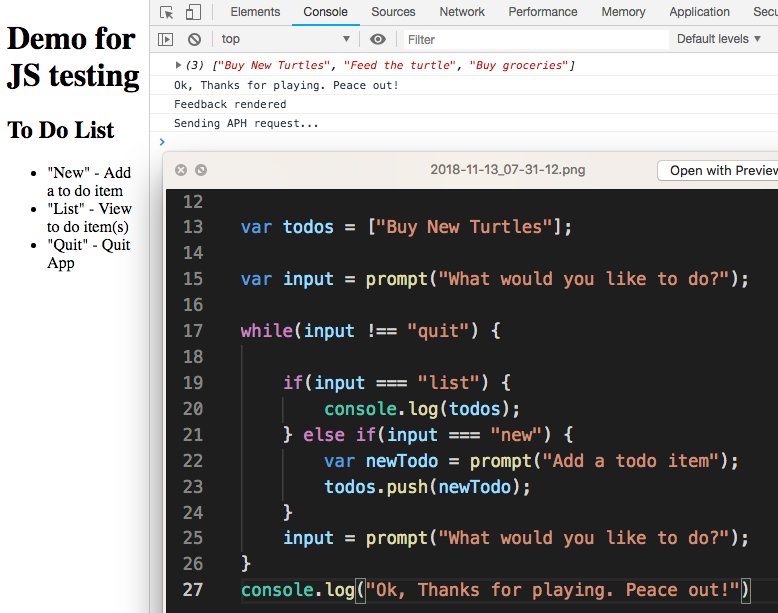Activate the inspect element picker icon
This screenshot has height=613, width=778.
(x=167, y=12)
